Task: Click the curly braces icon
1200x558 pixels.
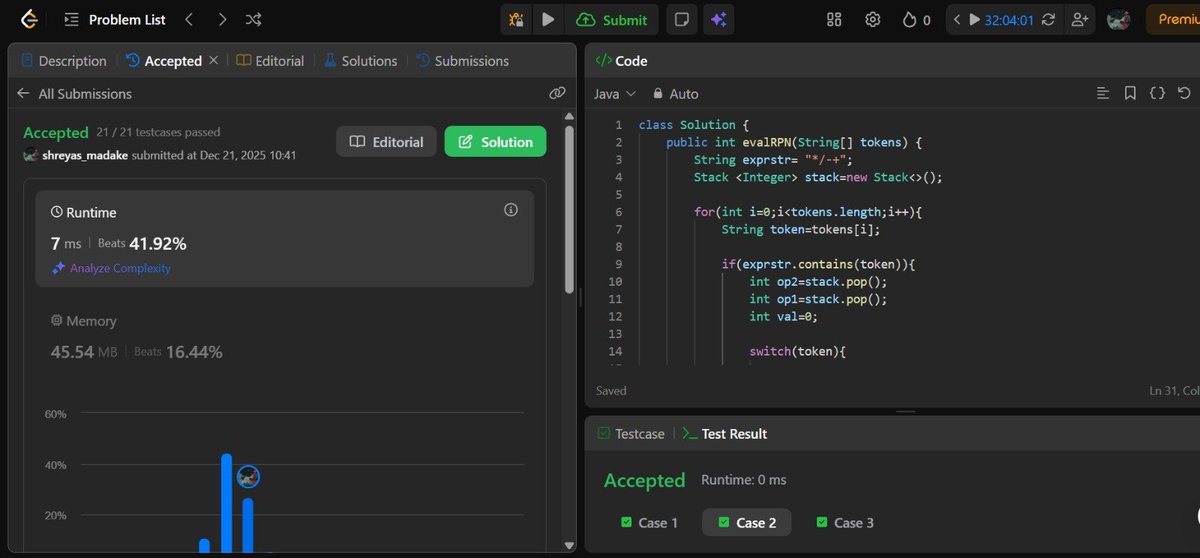Action: click(x=1157, y=94)
